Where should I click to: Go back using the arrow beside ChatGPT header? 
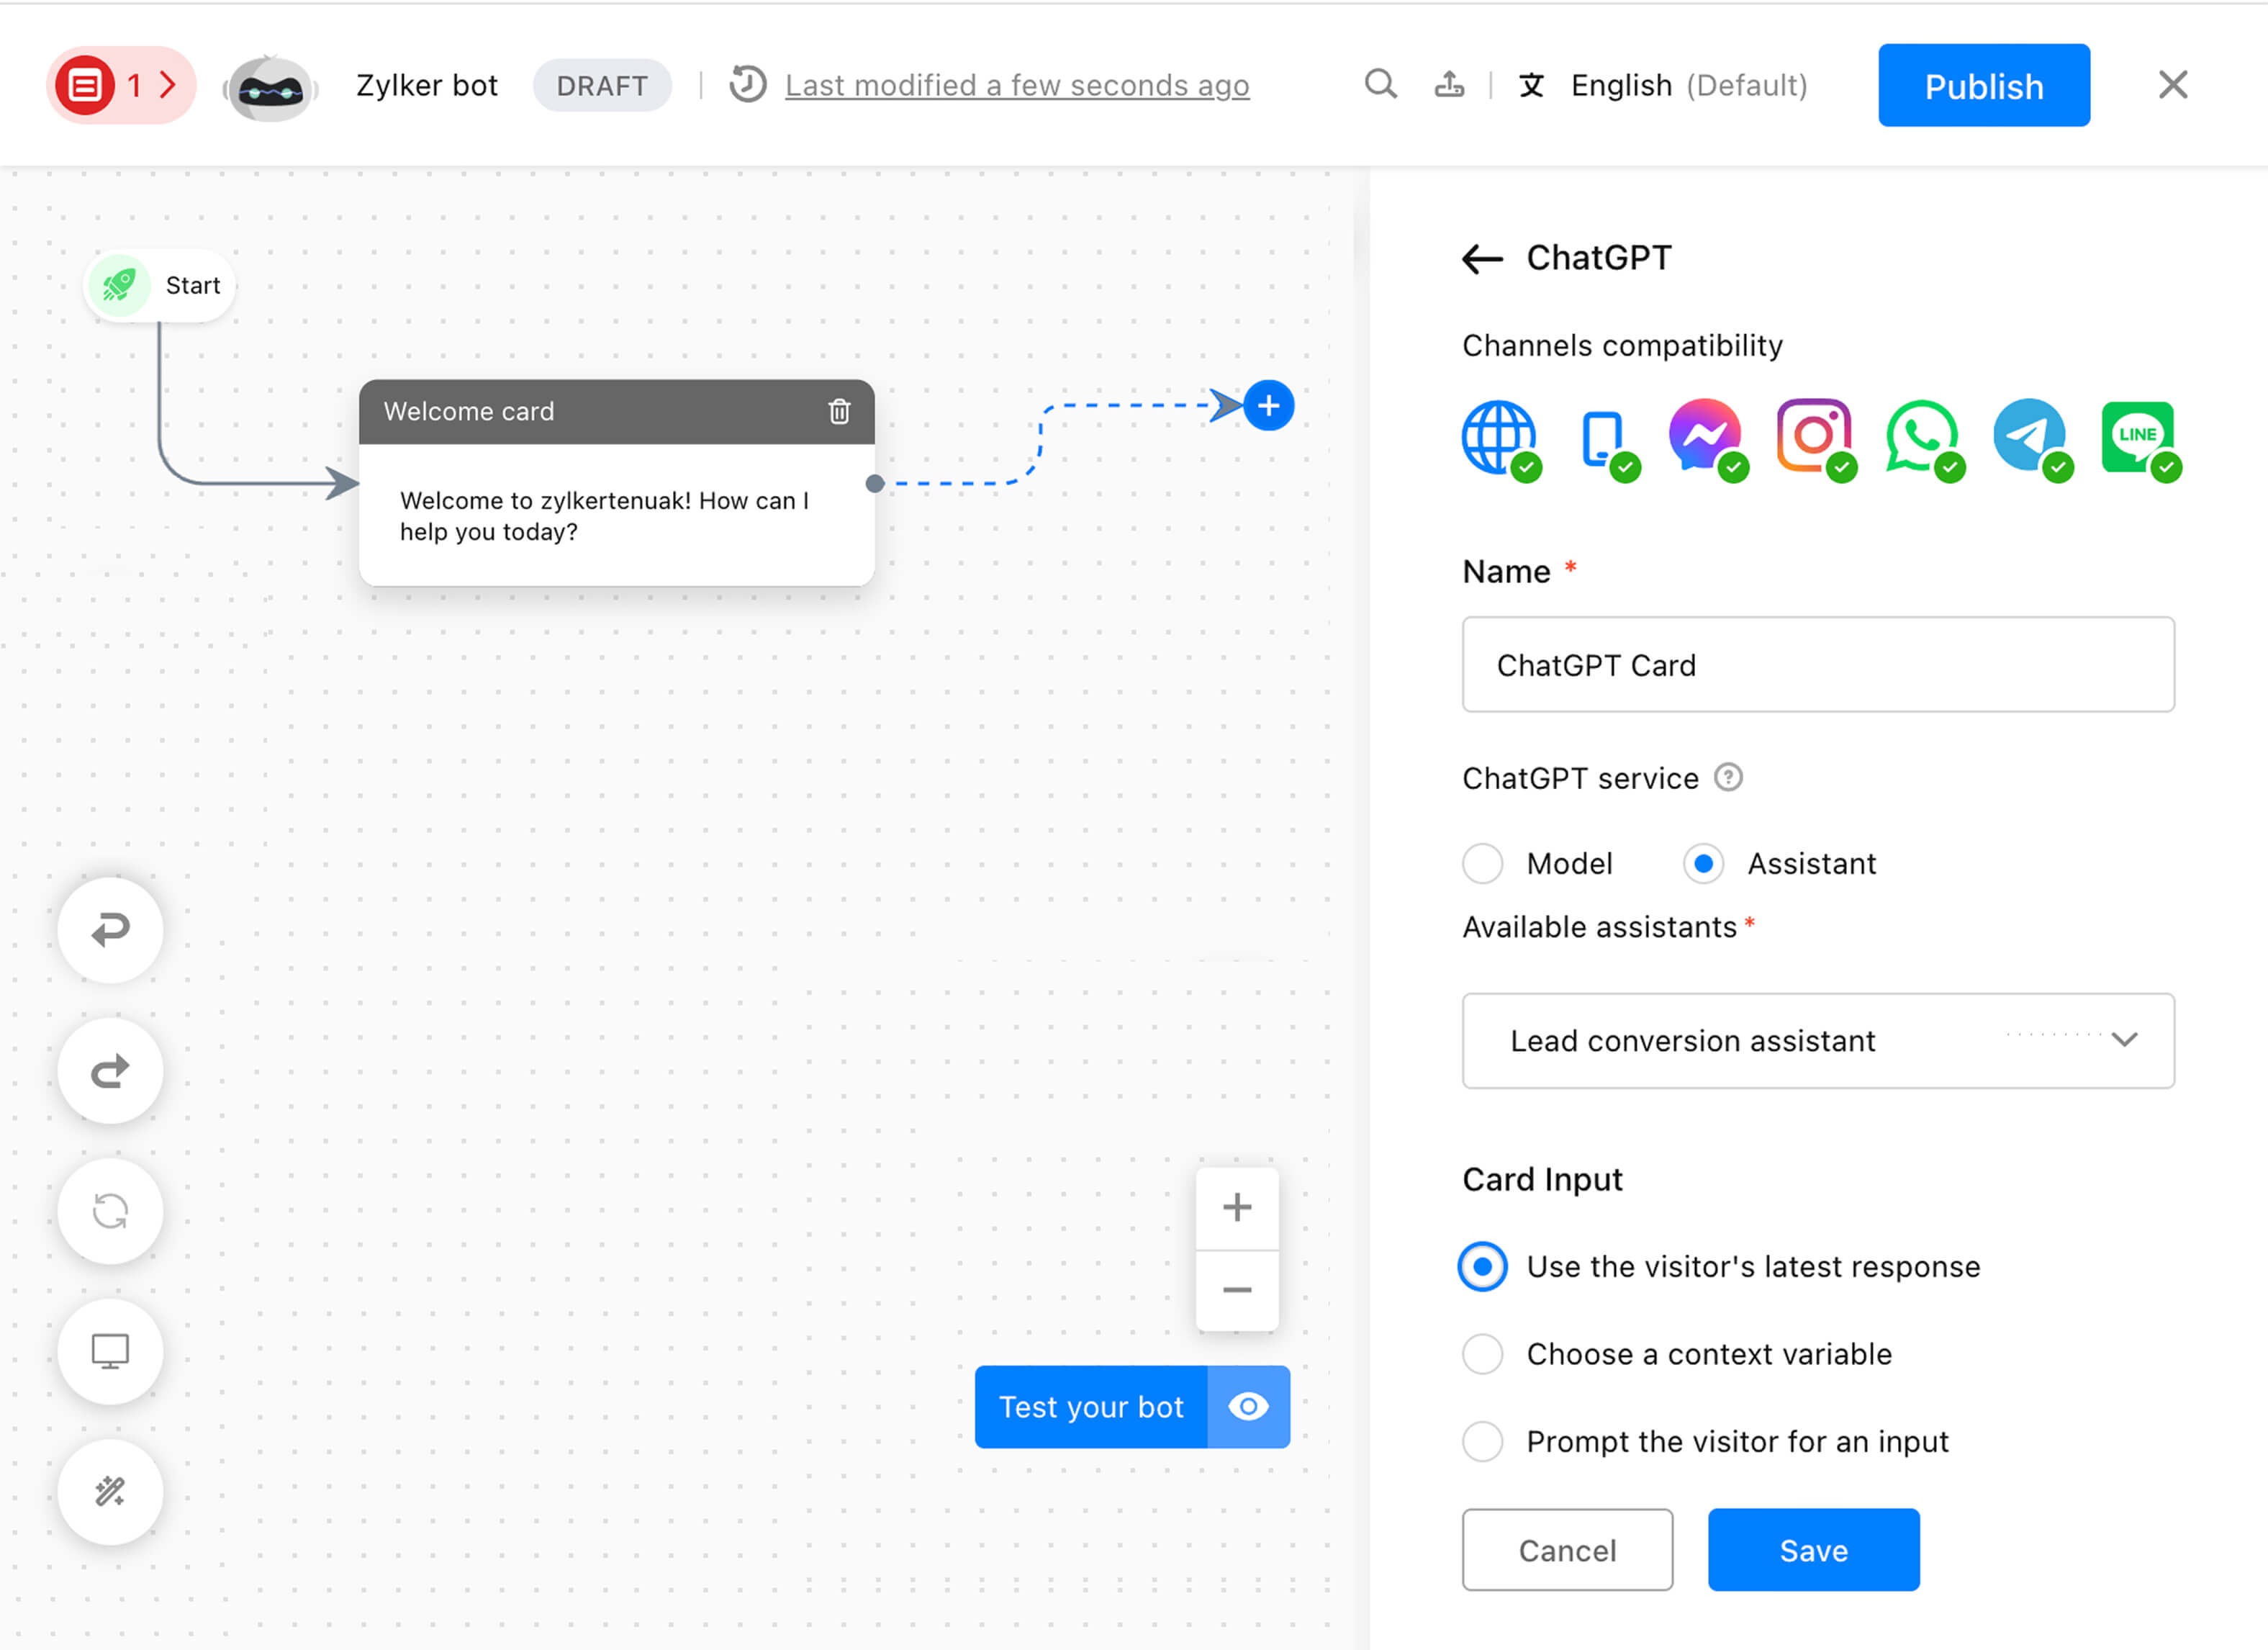pos(1481,258)
